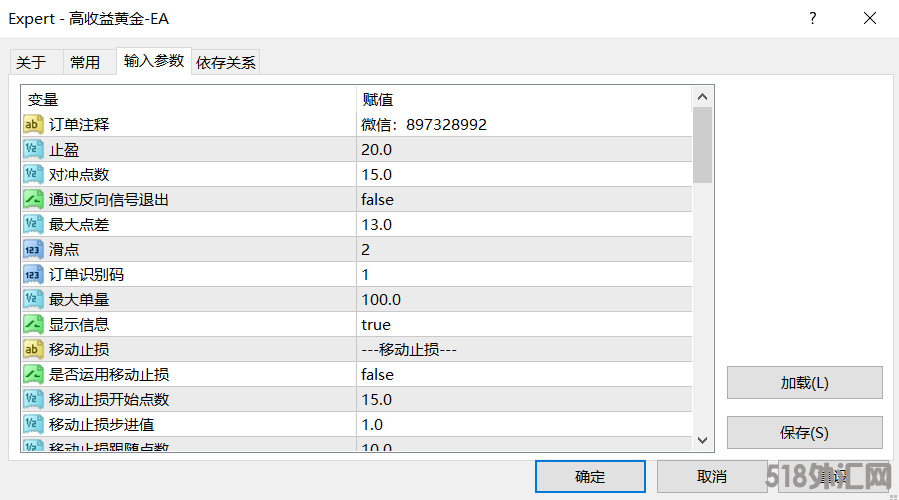This screenshot has width=899, height=500.
Task: Click the 最大单量 value 100.0
Action: (x=381, y=299)
